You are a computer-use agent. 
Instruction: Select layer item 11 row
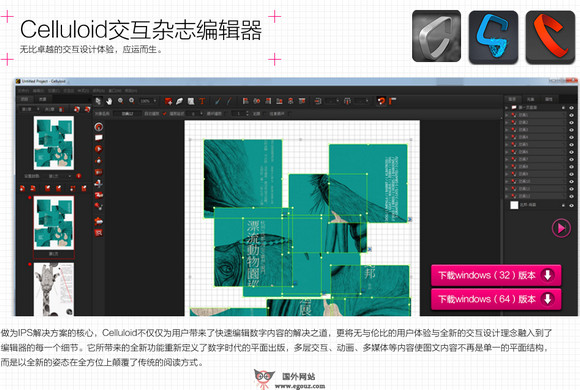[535, 189]
